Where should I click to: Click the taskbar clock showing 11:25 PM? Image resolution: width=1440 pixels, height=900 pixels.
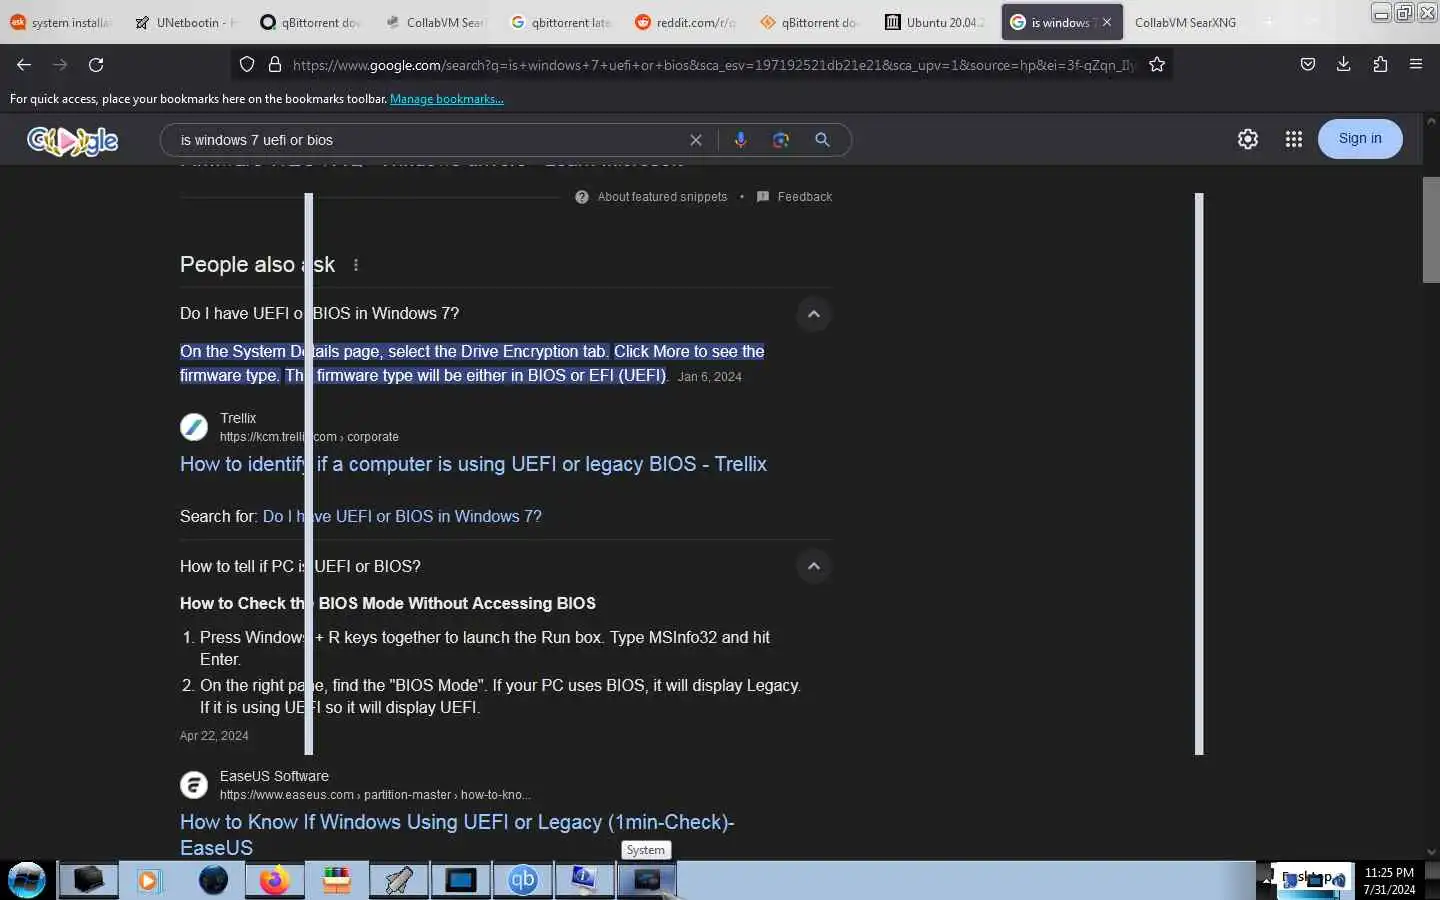(x=1389, y=881)
